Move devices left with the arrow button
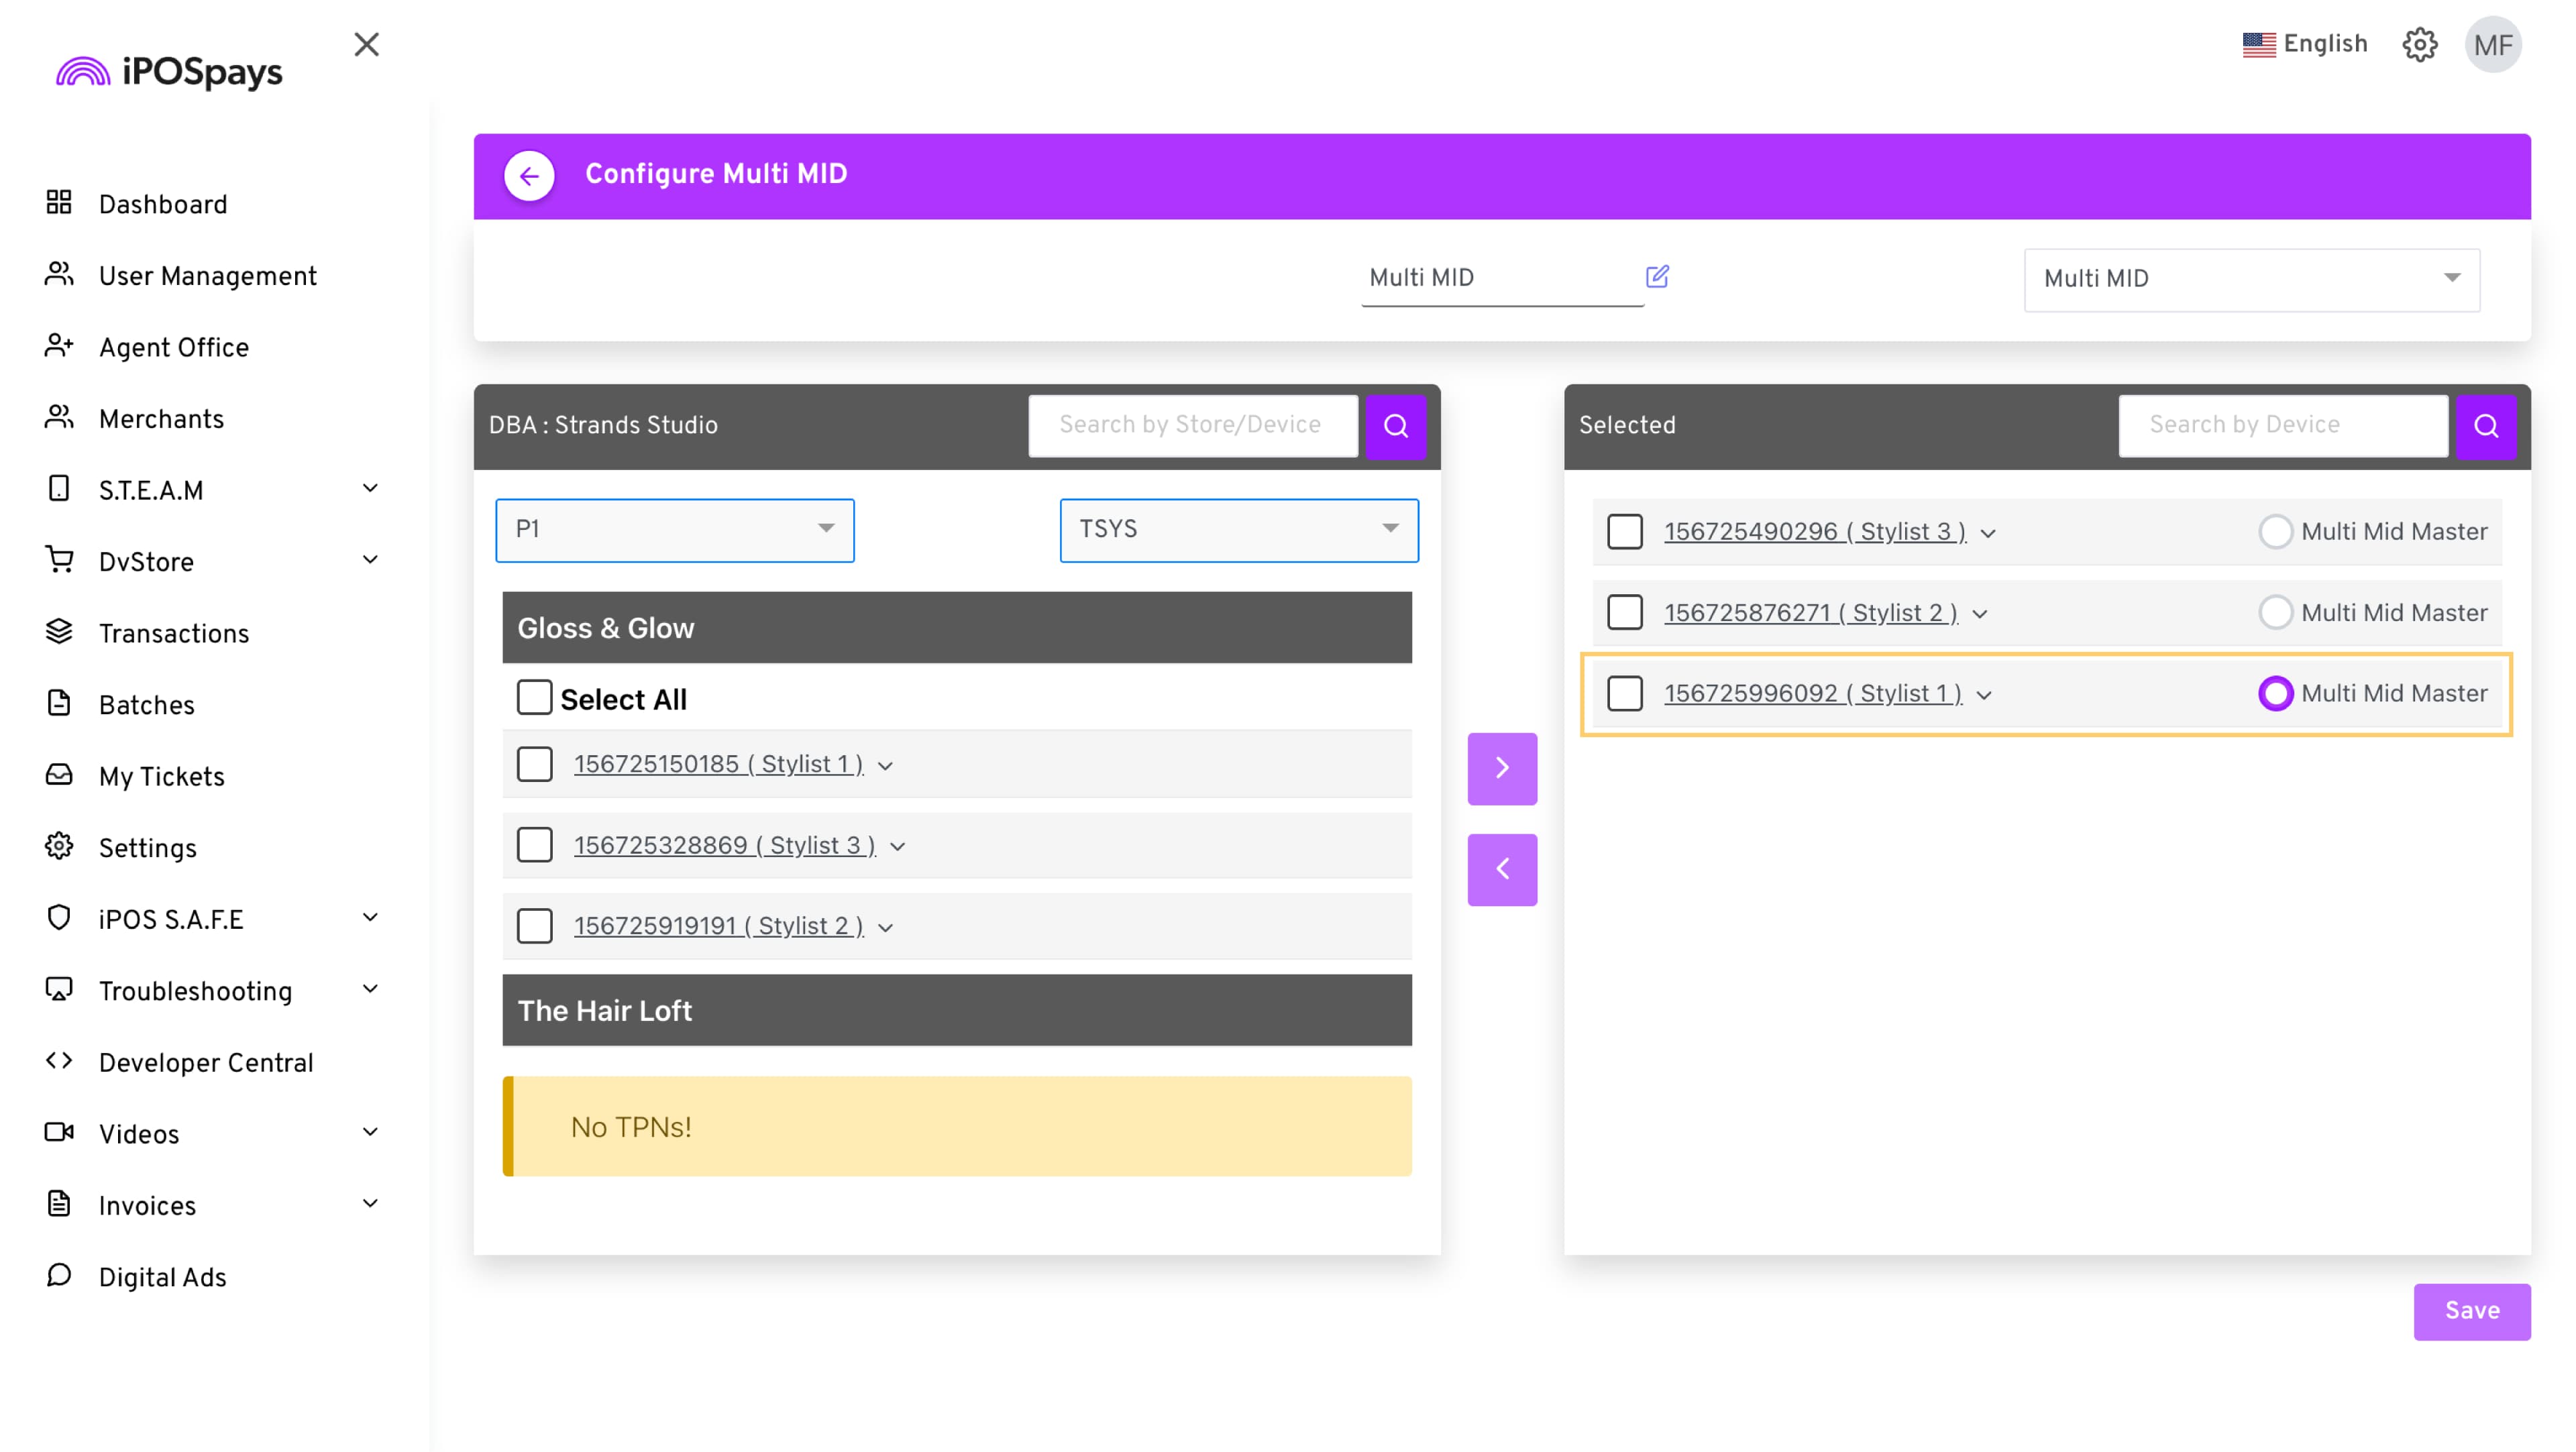This screenshot has width=2576, height=1452. [x=1502, y=869]
